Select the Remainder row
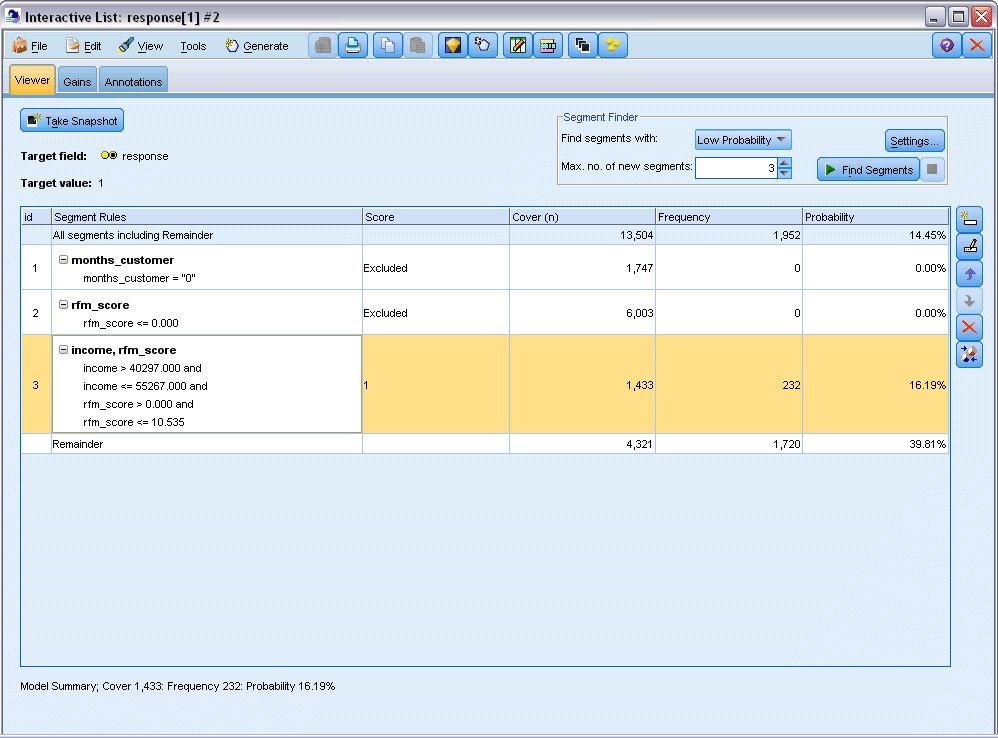998x738 pixels. pos(484,444)
